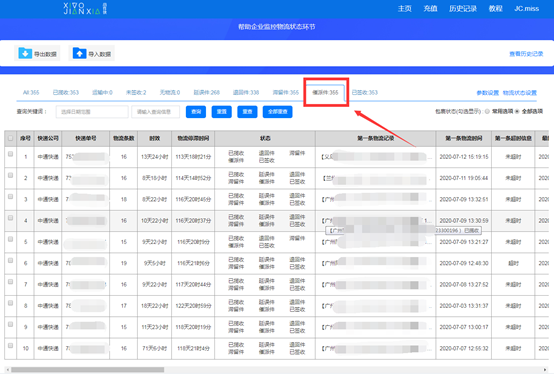This screenshot has height=374, width=554.
Task: Tick the checkbox for row 3
Action: [x=11, y=196]
